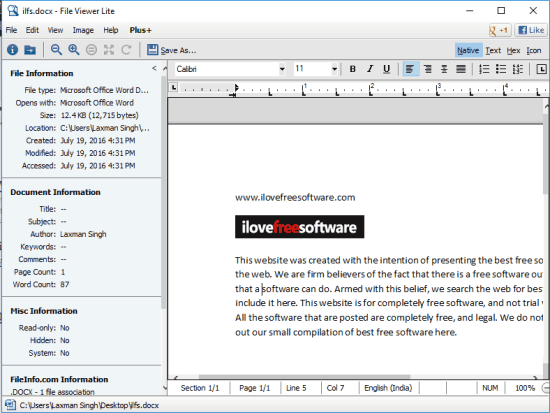Click the File Viewer Lite title icon
This screenshot has width=550, height=413.
[13, 11]
